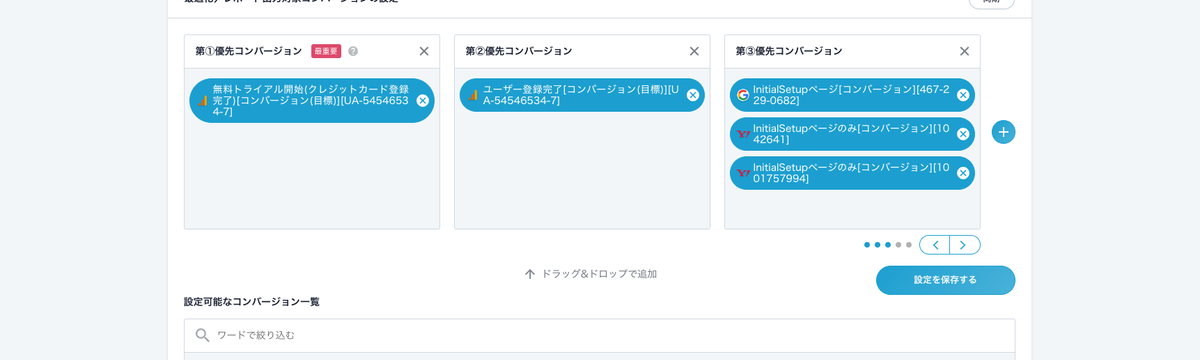Click Yahoo icon on 1001757994 chip
Screen dimensions: 1200x360
(743, 173)
